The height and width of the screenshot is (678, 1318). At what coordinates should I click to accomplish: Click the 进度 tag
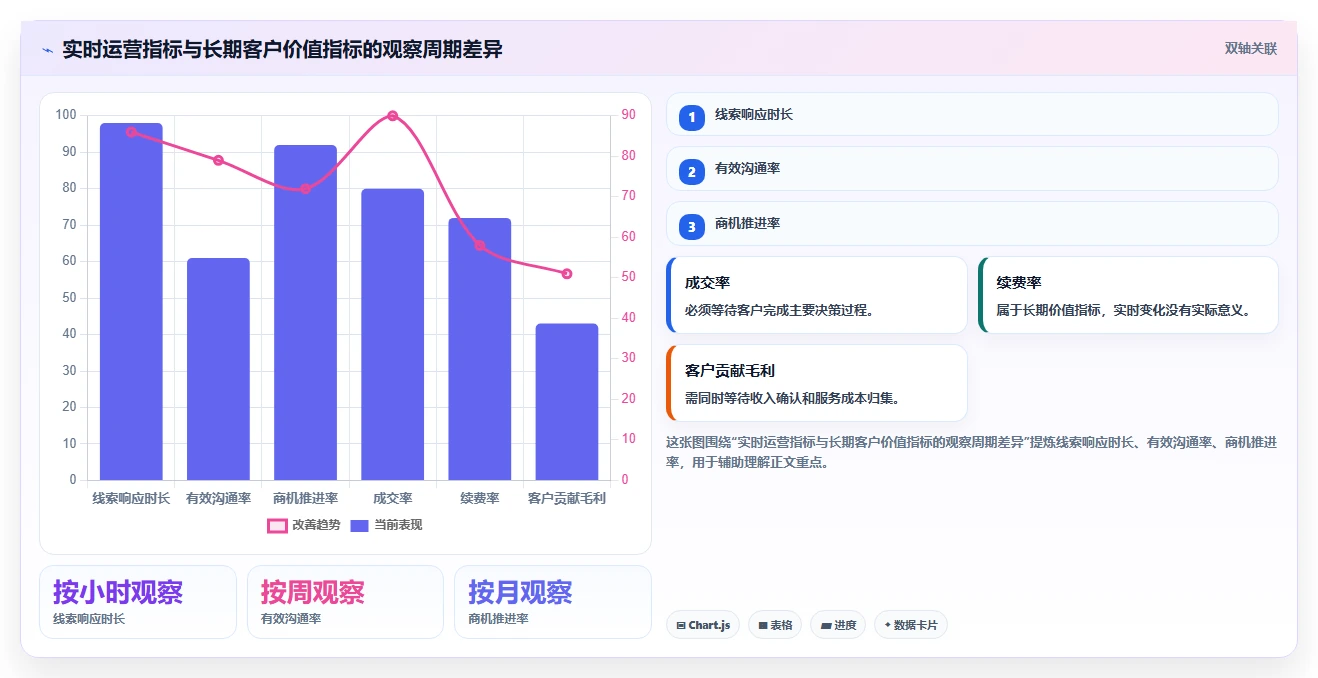838,625
